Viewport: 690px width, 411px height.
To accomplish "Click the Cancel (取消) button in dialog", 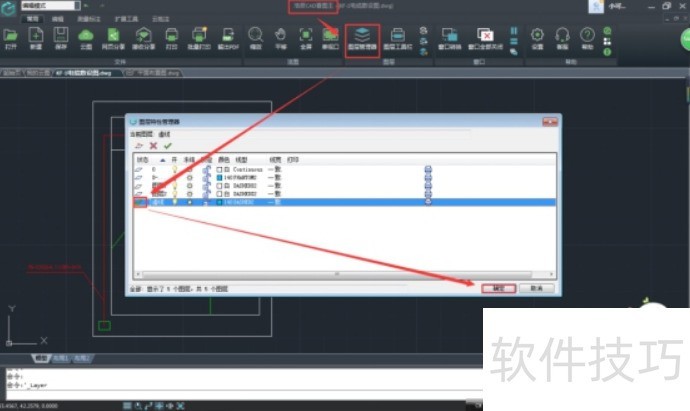I will pos(536,287).
